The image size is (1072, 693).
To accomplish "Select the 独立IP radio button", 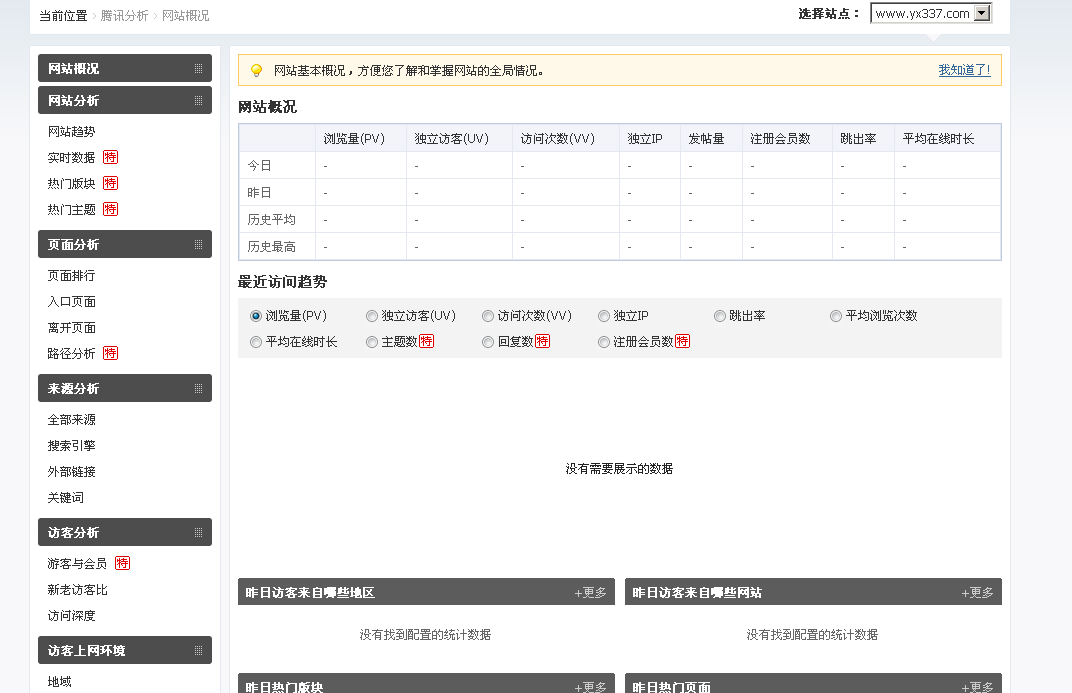I will (604, 316).
